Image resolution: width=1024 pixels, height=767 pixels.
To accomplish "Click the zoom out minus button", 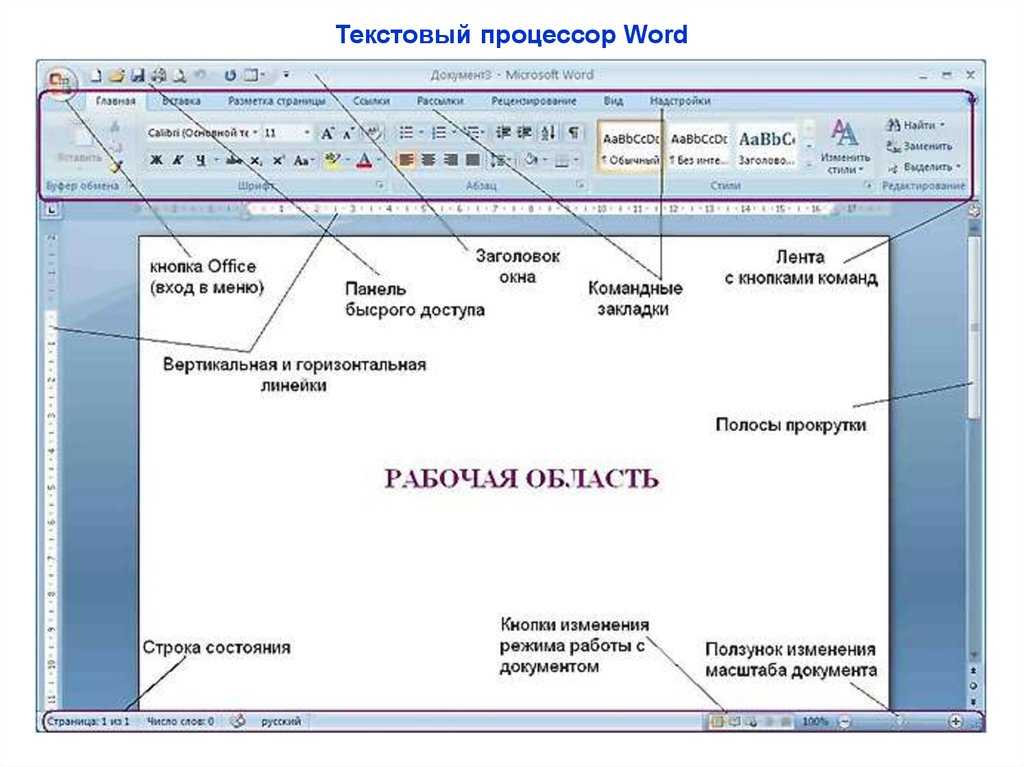I will point(844,722).
